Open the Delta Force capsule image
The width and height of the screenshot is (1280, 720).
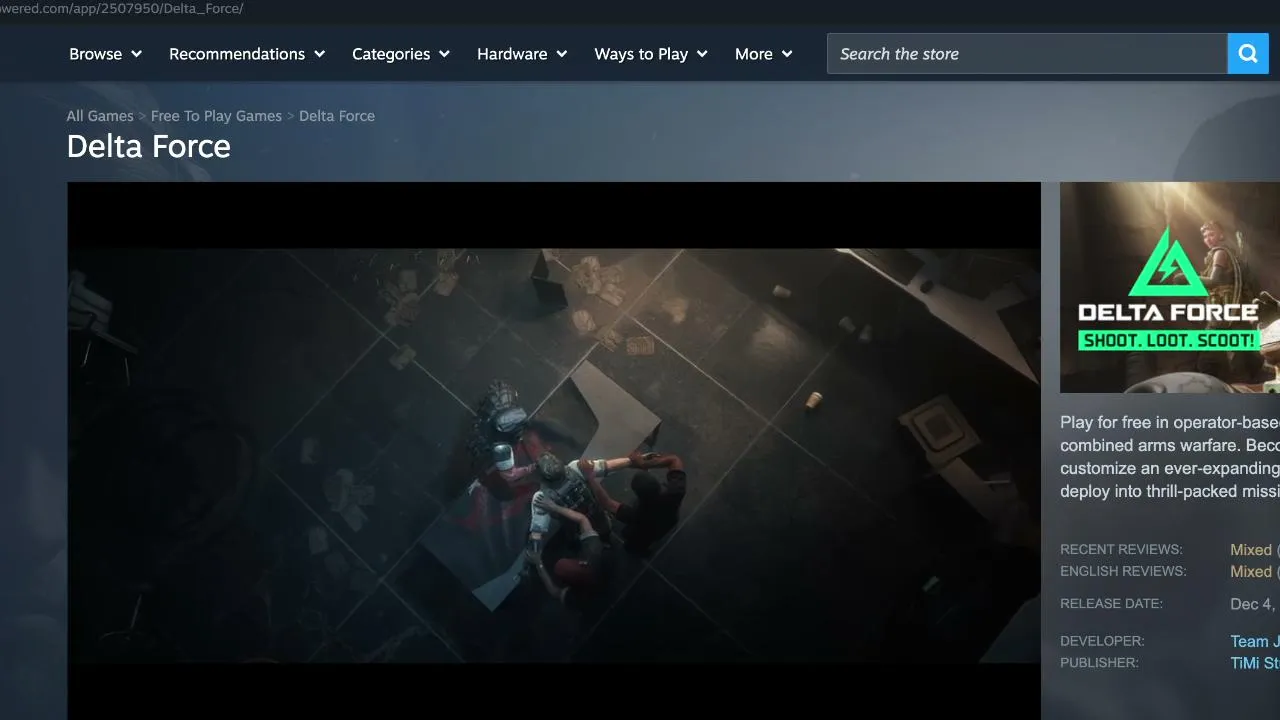point(1170,287)
